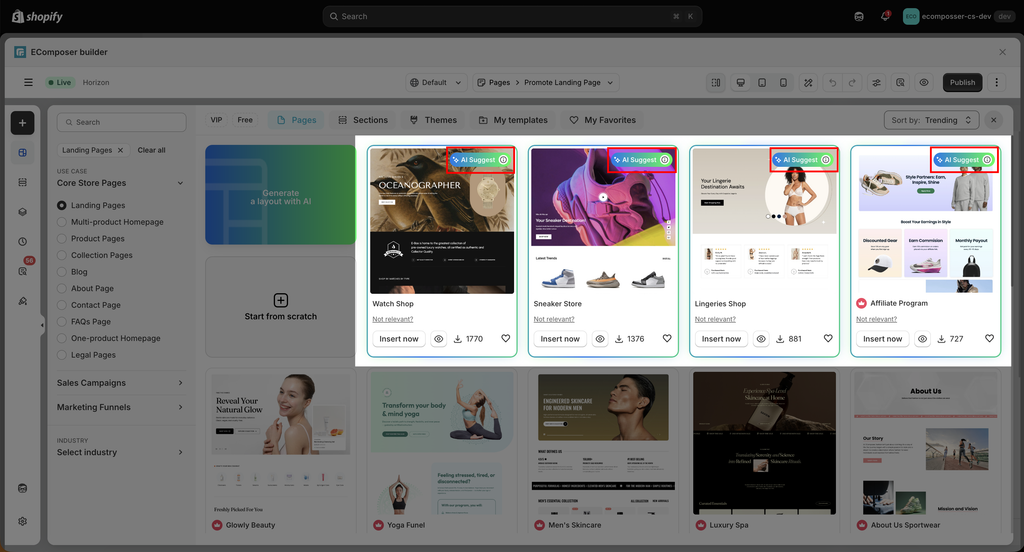Click Not relevant? under Sneaker Store
The width and height of the screenshot is (1024, 552).
[554, 319]
